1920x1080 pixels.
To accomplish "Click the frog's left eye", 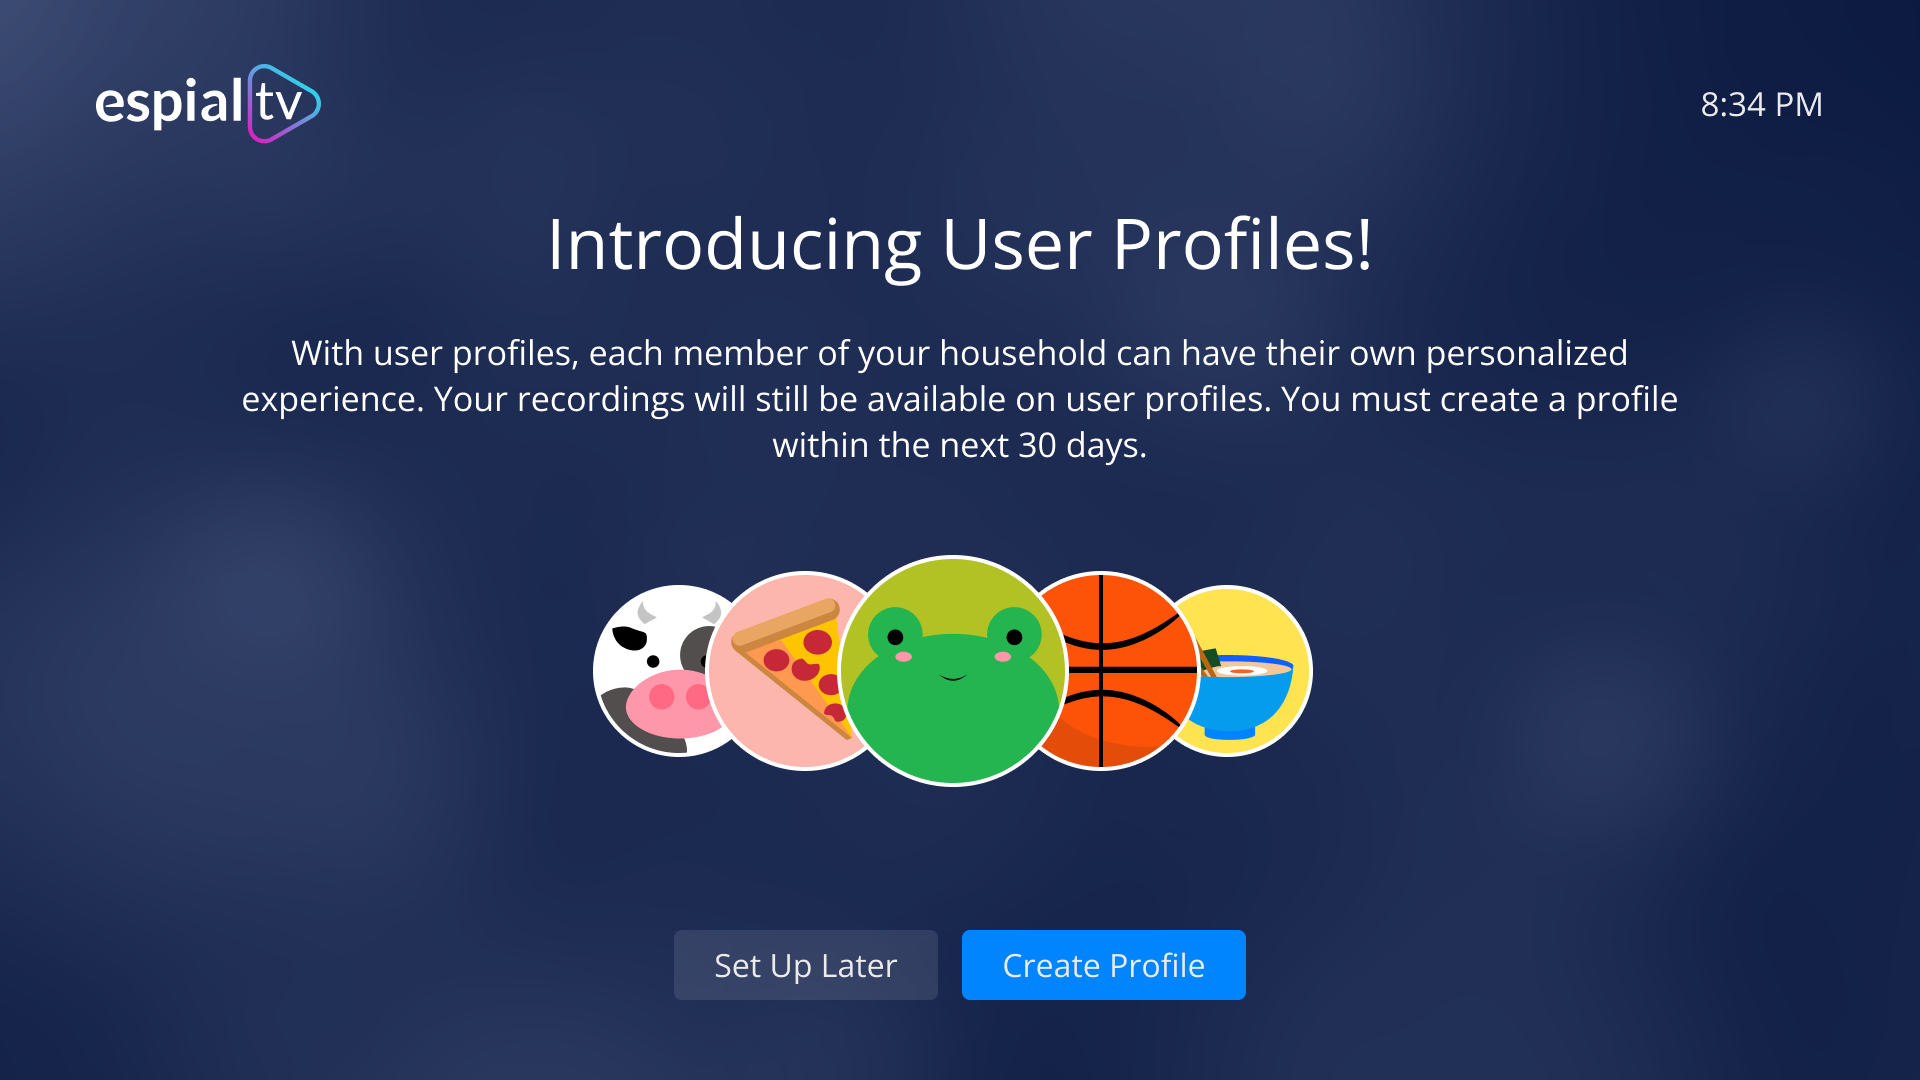I will 895,637.
